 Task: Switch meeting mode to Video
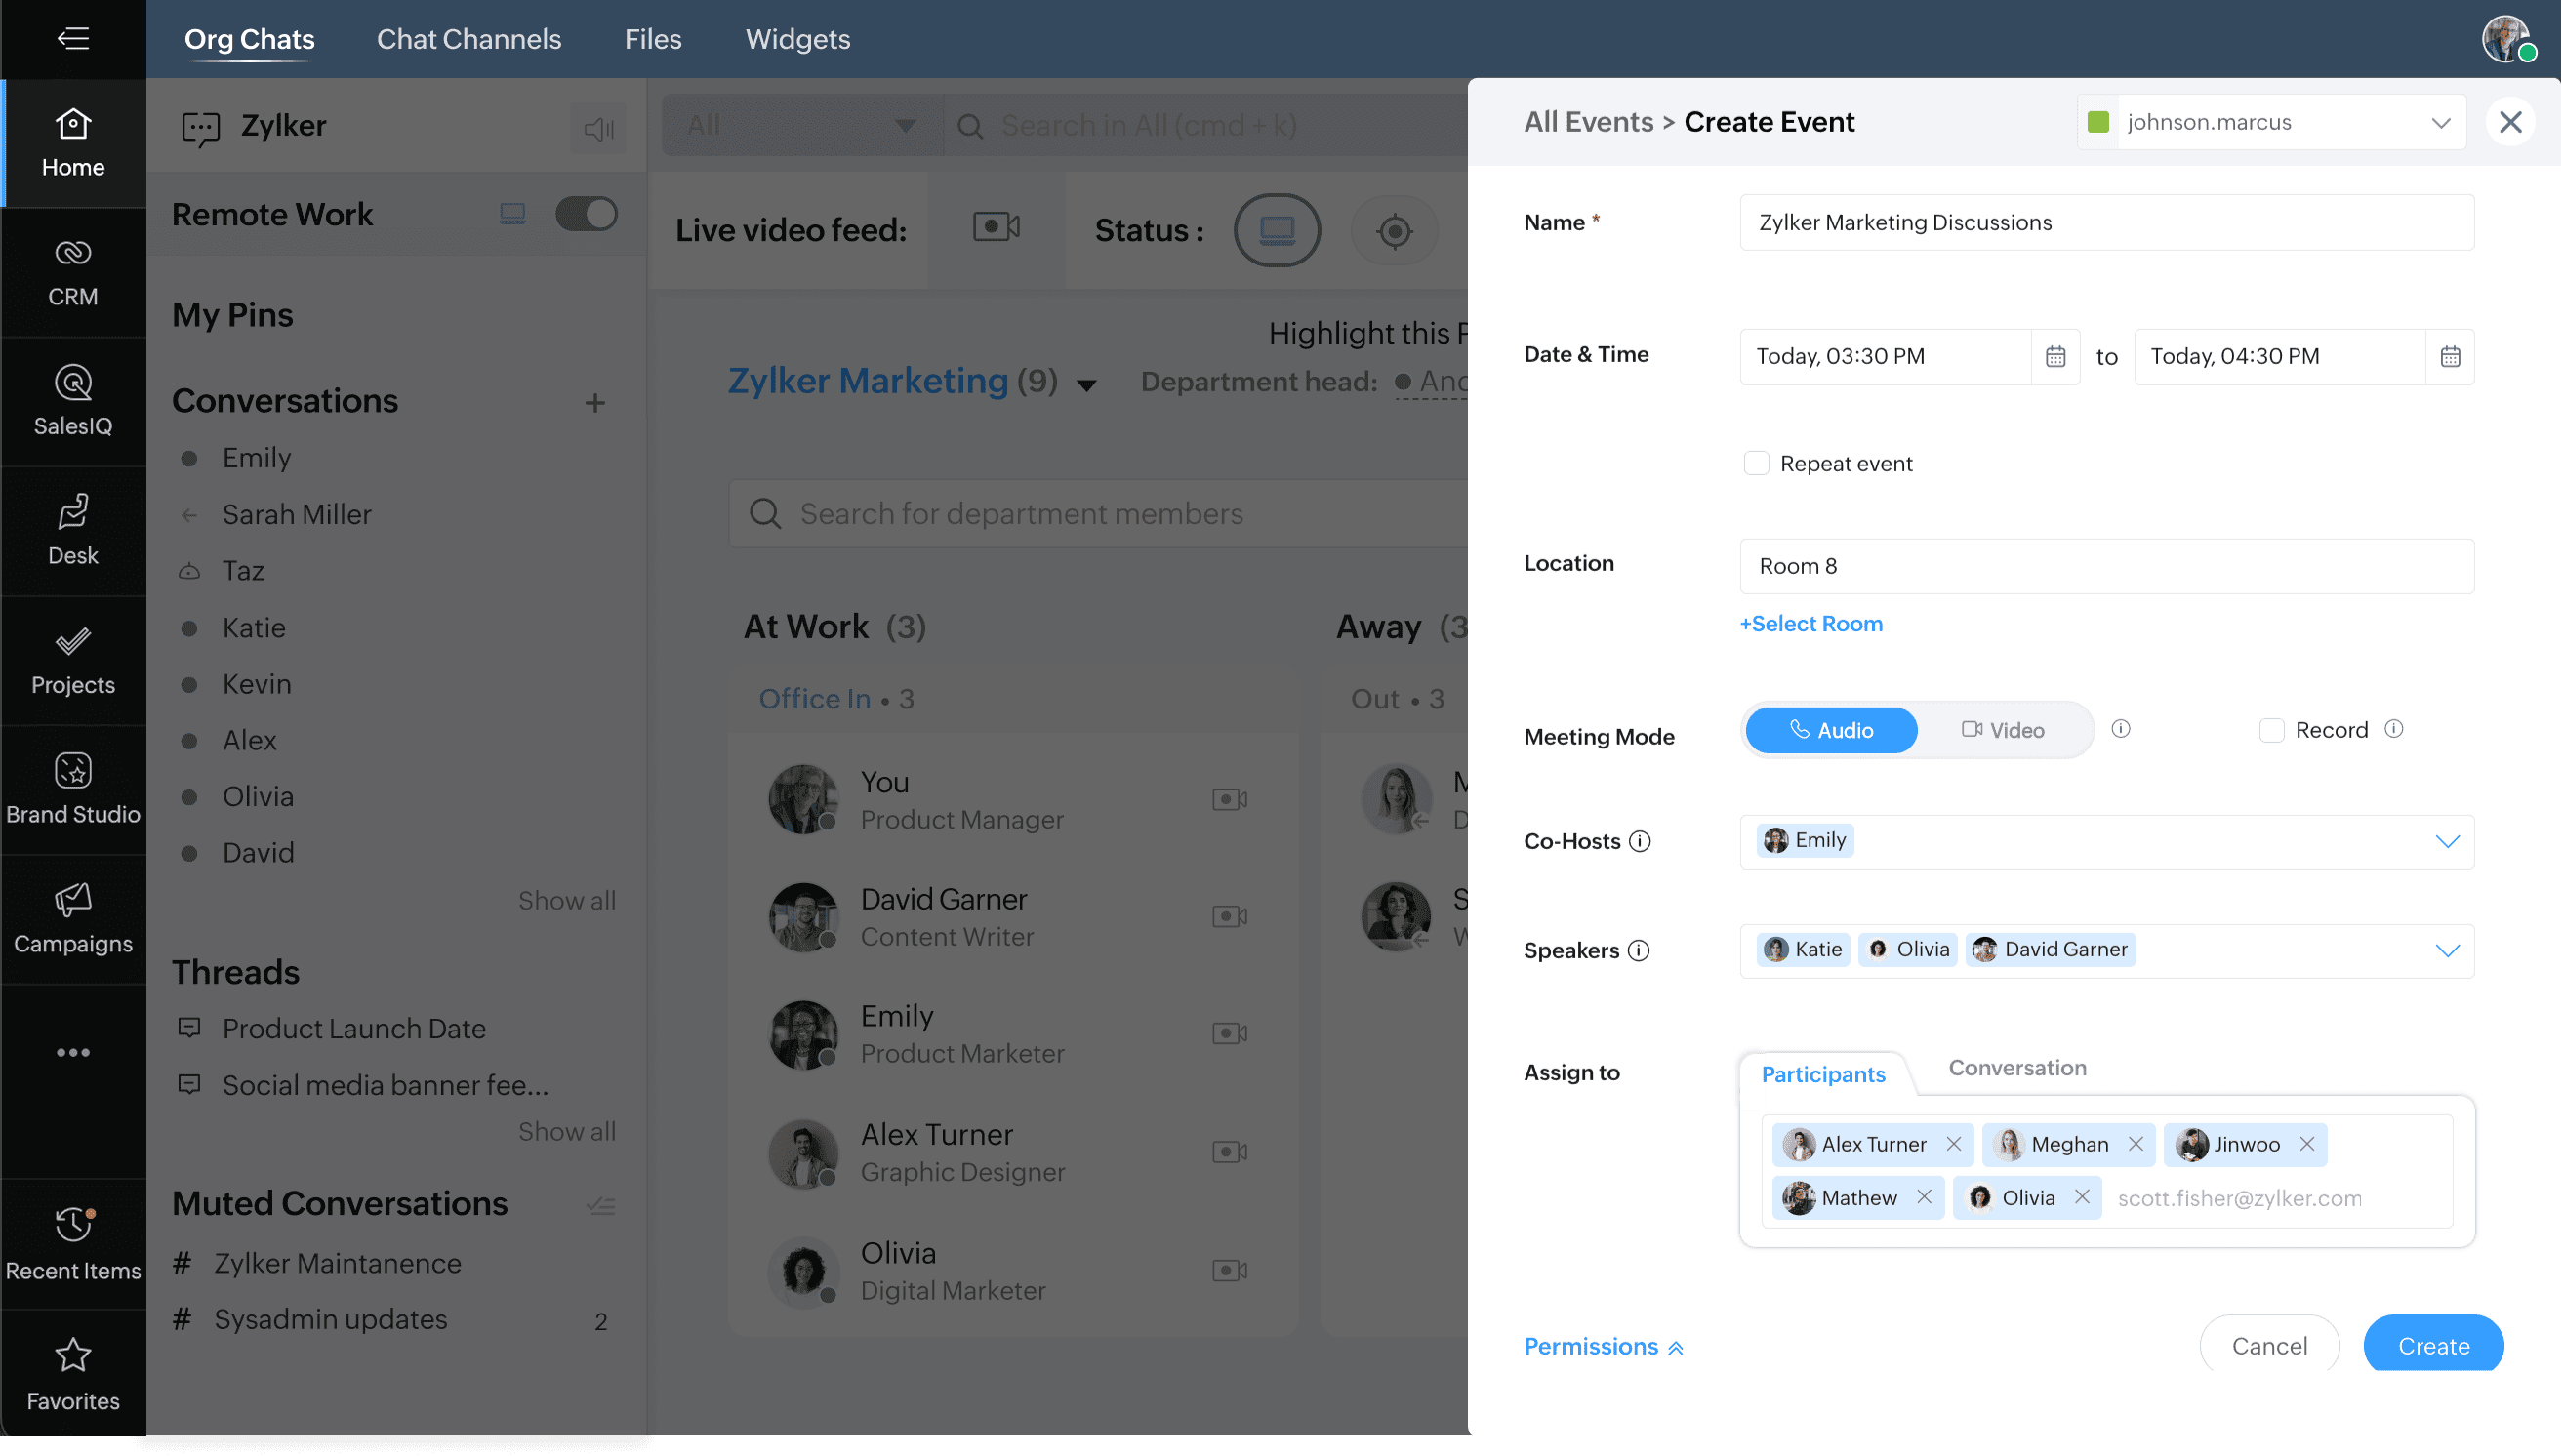click(x=2003, y=730)
